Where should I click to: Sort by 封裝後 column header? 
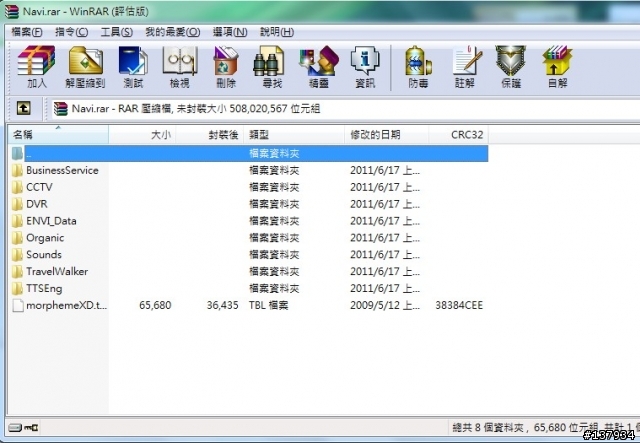click(209, 134)
